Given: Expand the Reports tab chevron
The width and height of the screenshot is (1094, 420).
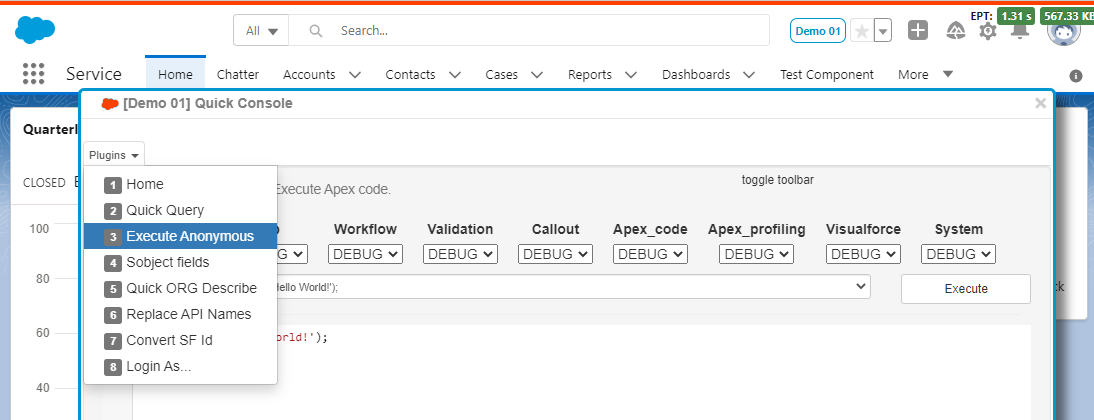Looking at the screenshot, I should click(x=631, y=74).
